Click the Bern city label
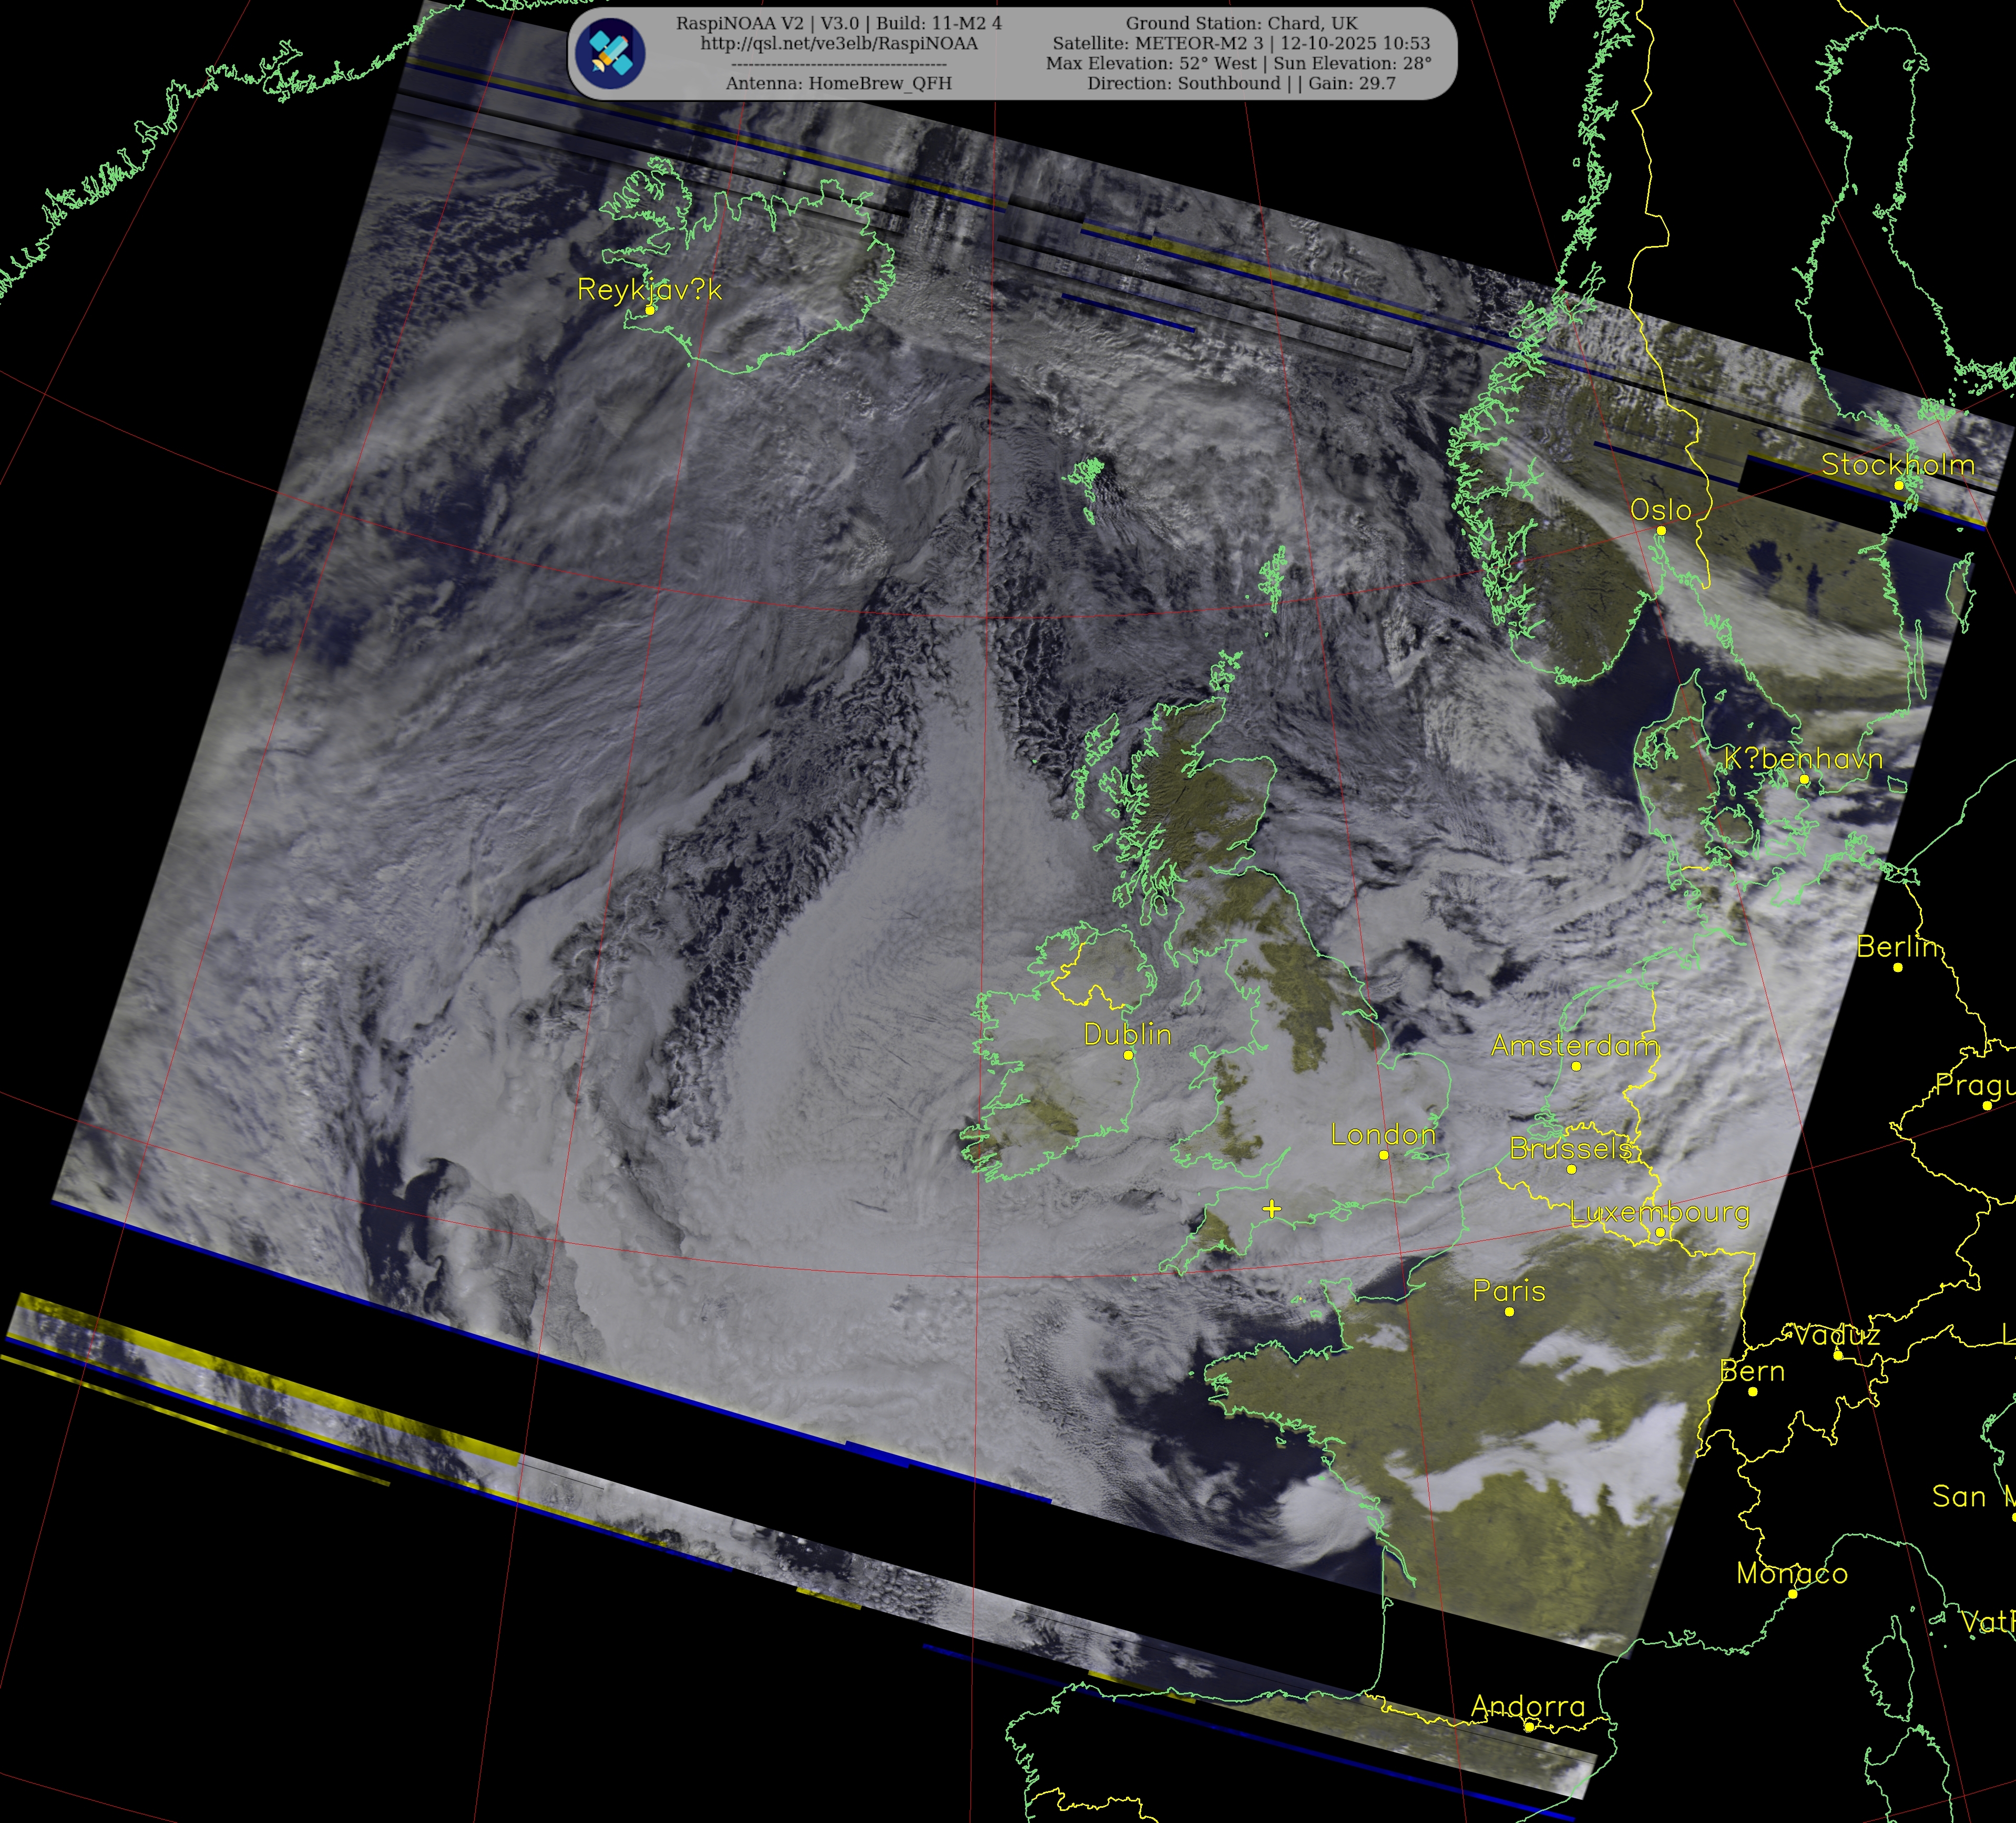 pos(1752,1371)
